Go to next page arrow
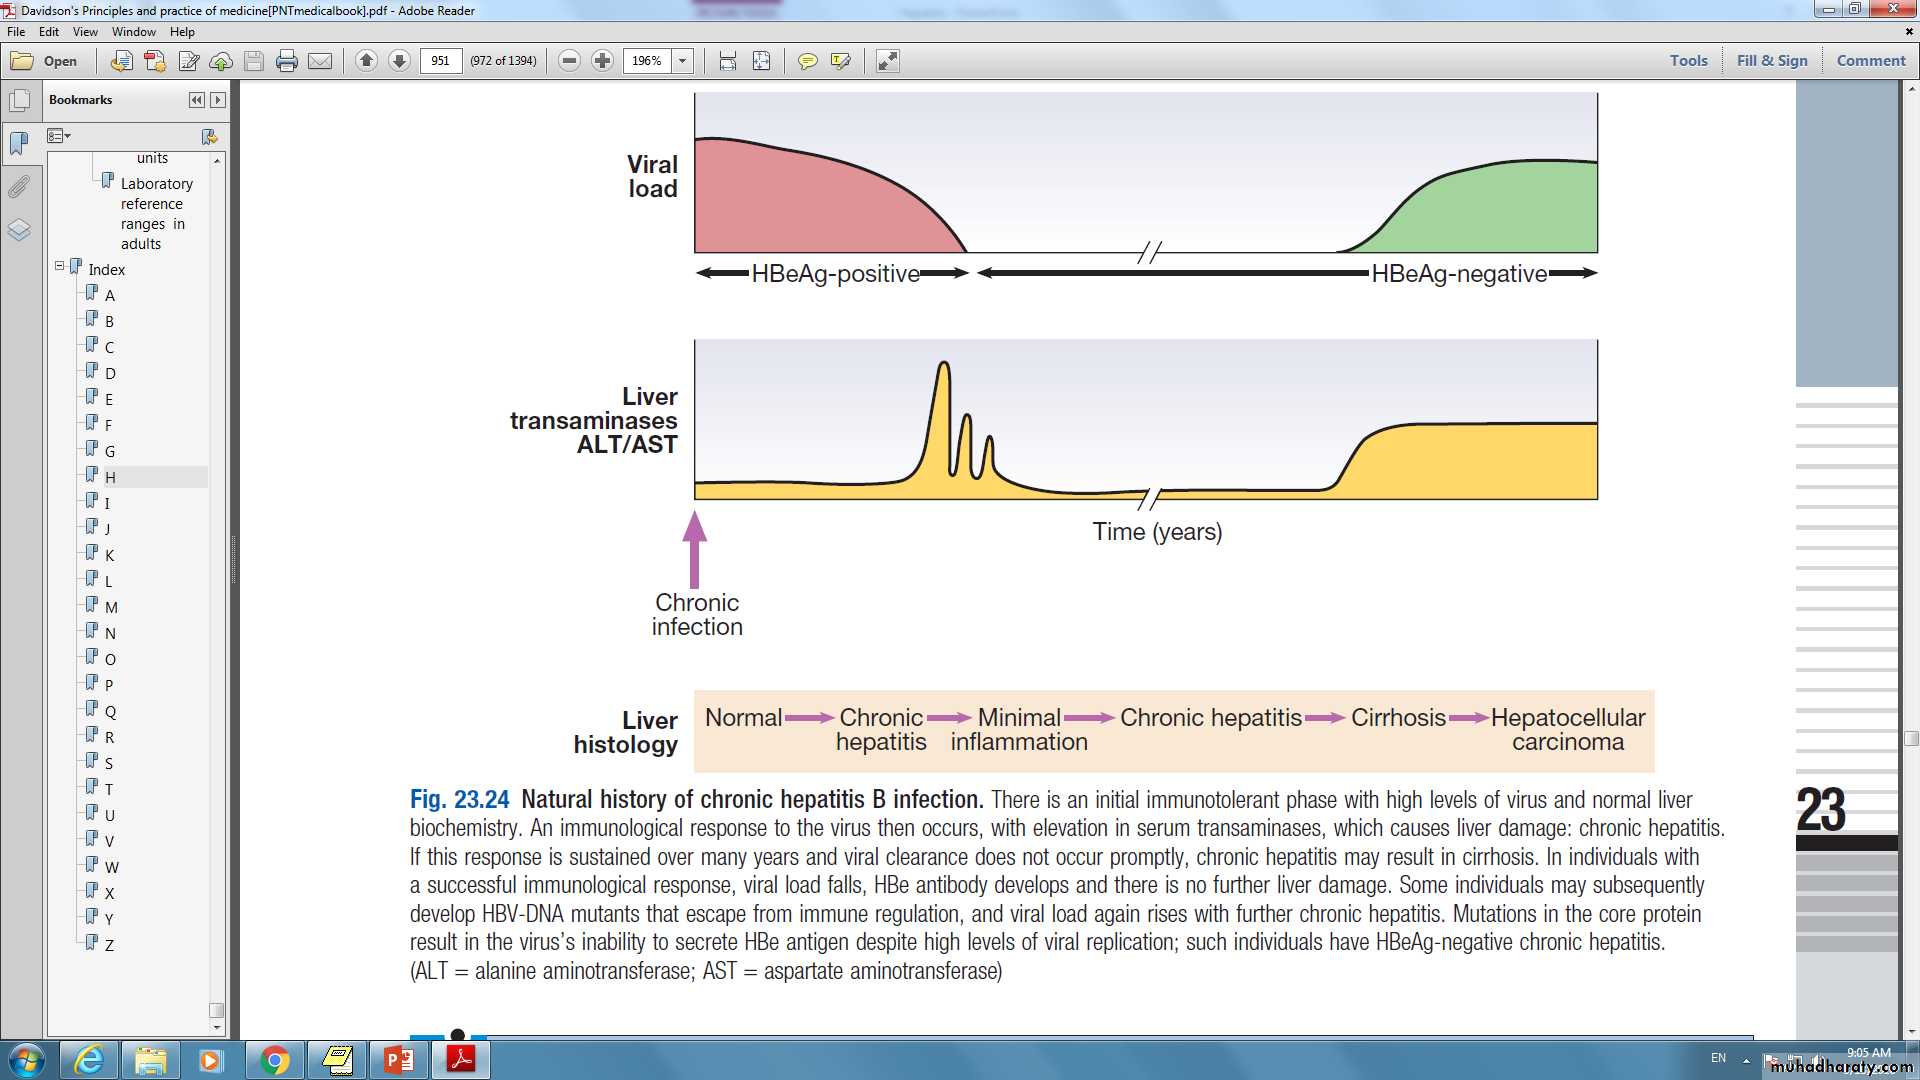 pos(399,61)
